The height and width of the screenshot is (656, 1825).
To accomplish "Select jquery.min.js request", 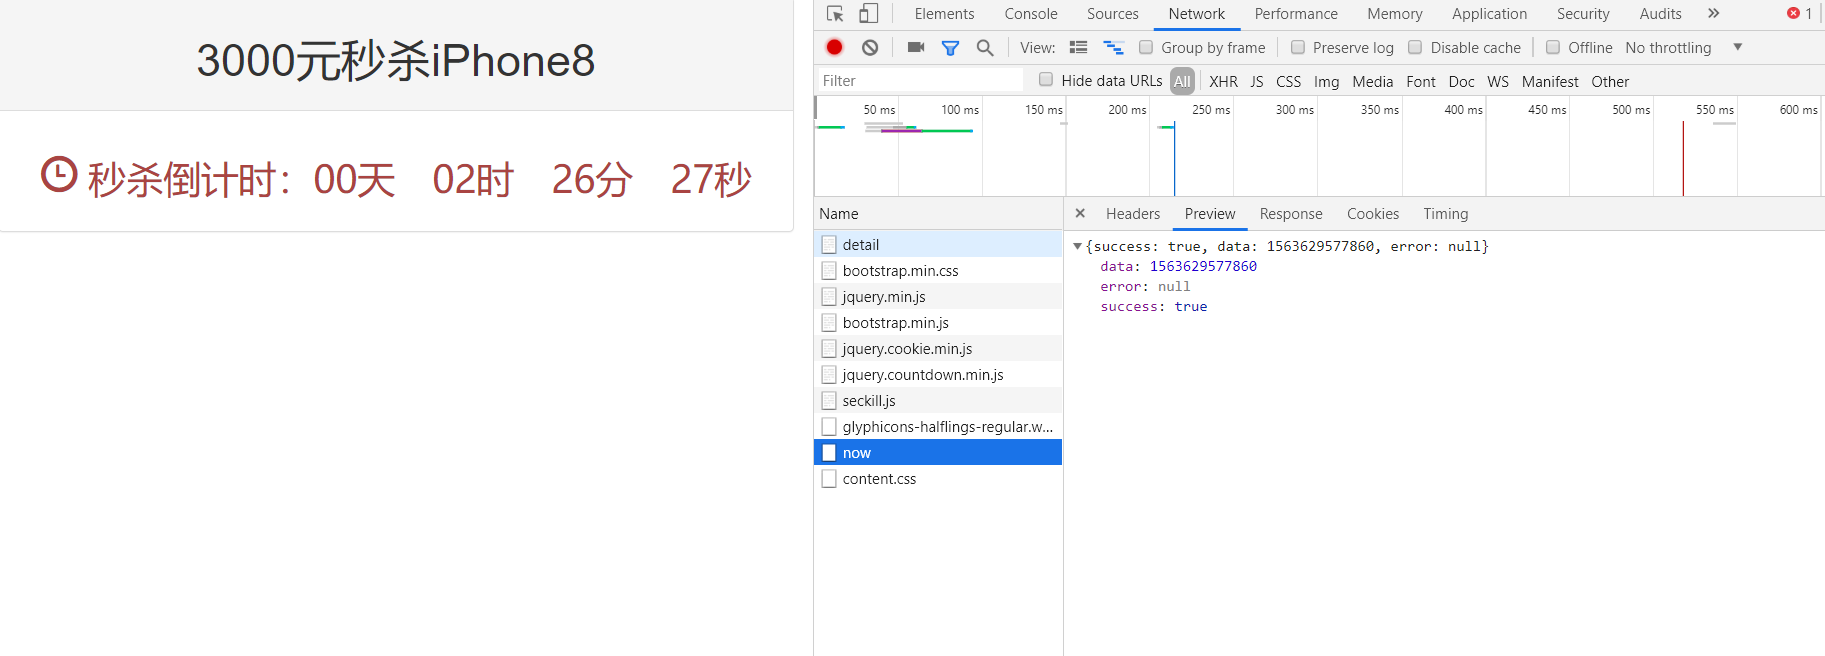I will click(x=938, y=296).
